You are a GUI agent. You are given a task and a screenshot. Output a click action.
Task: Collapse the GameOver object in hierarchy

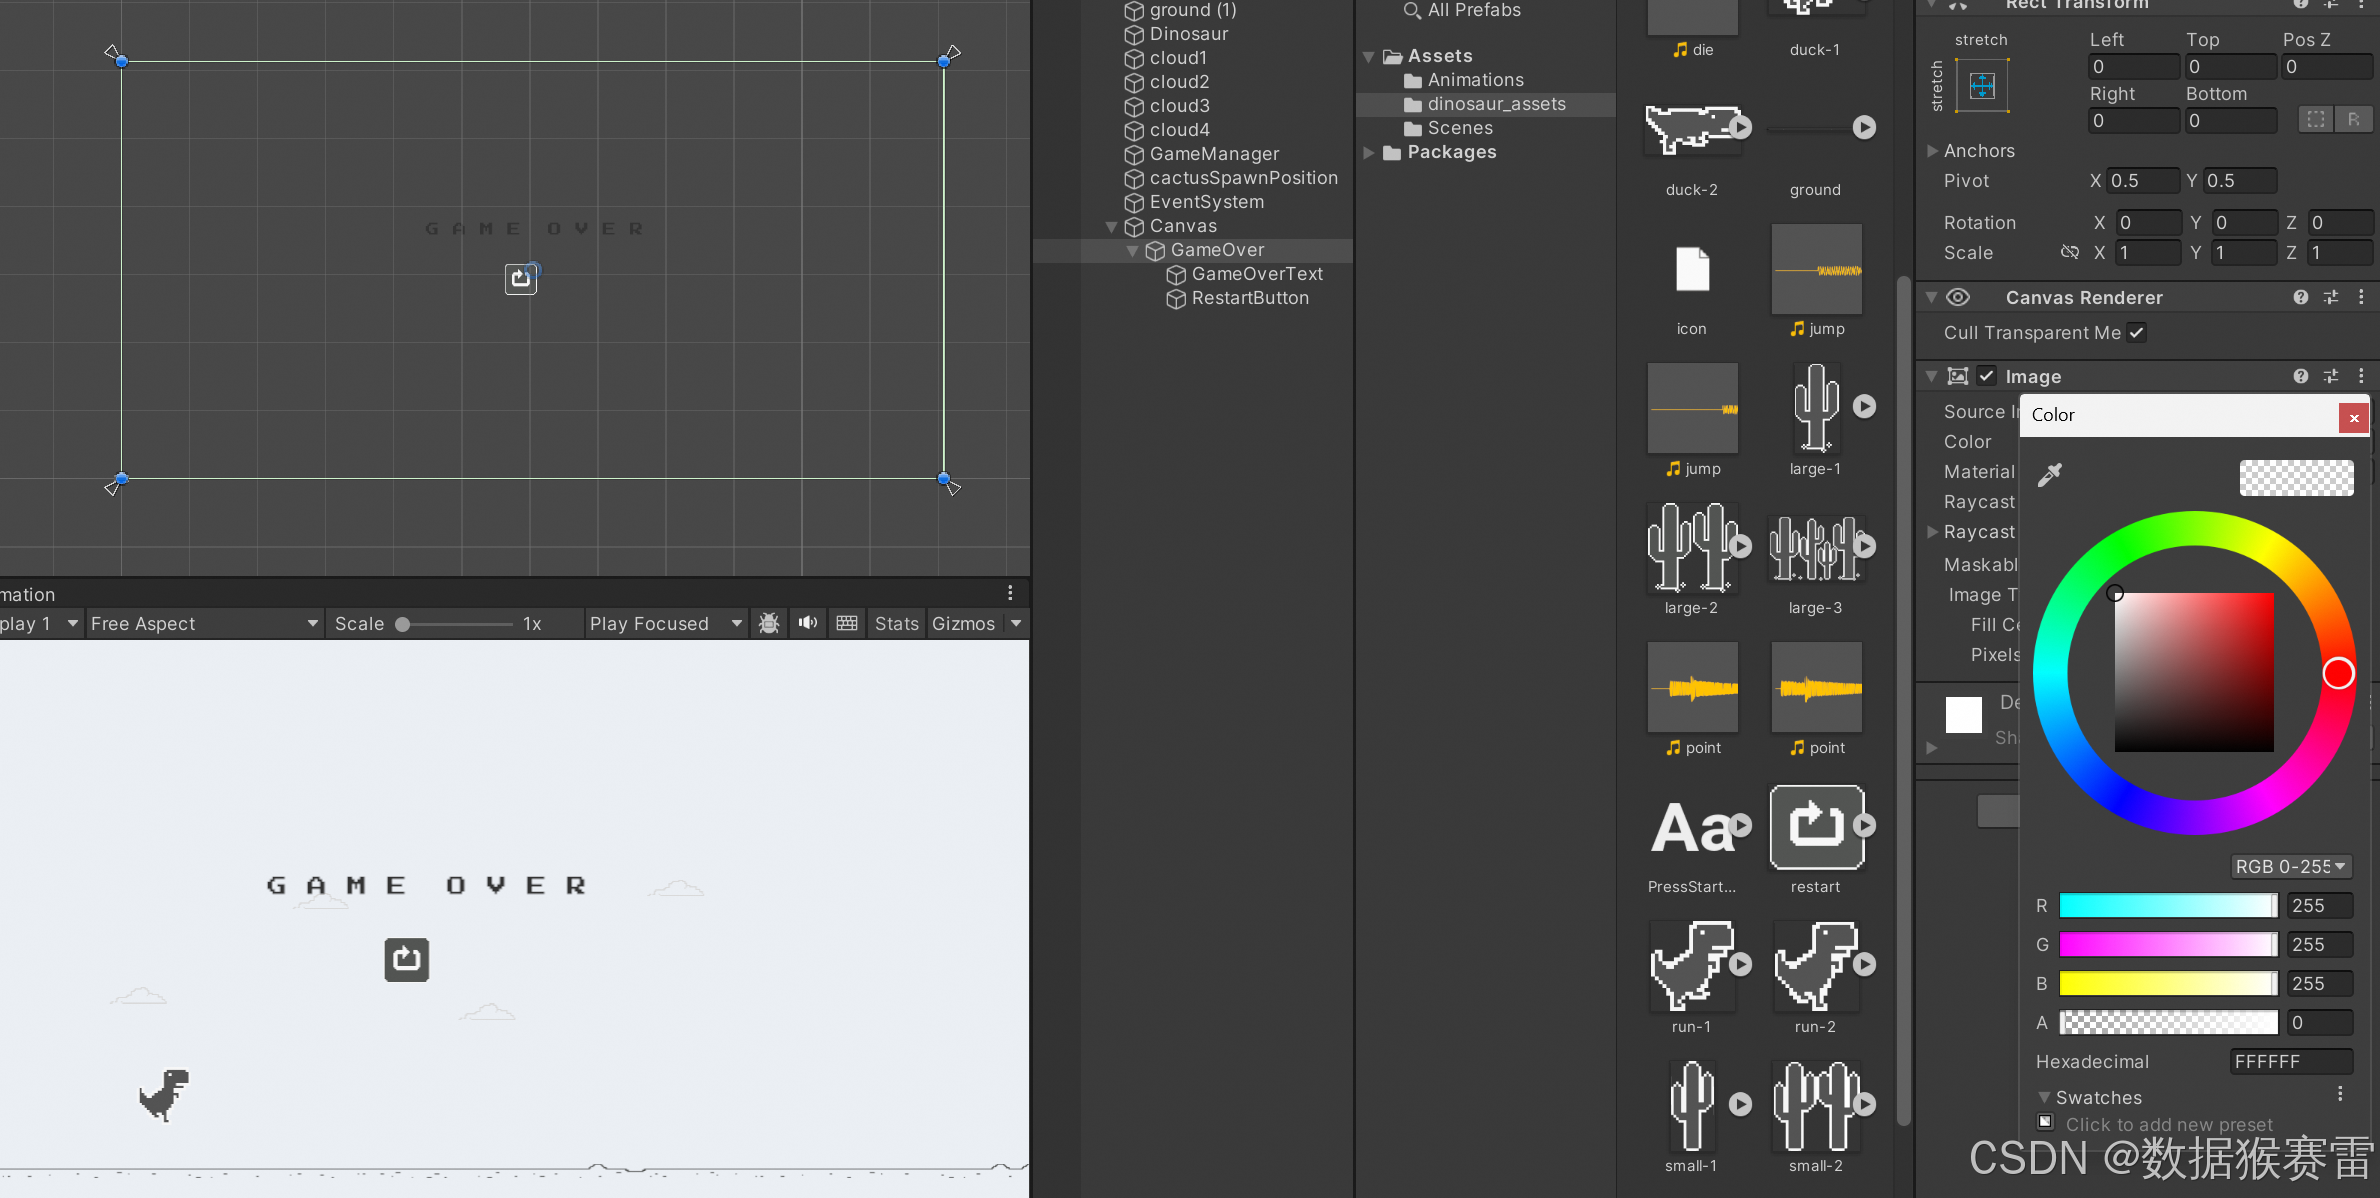1133,251
